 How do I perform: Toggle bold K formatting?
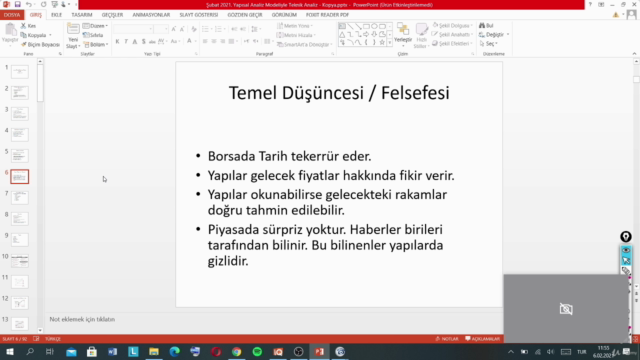click(x=118, y=41)
